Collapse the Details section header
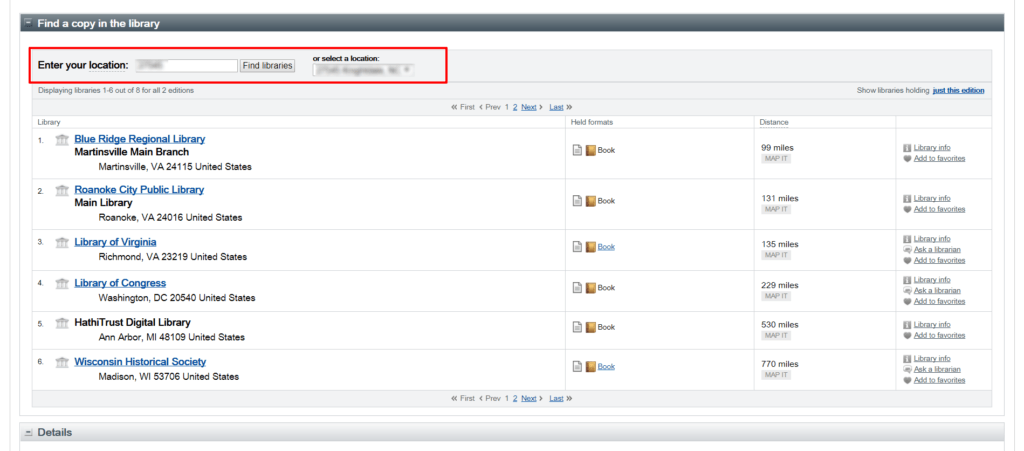 click(28, 433)
